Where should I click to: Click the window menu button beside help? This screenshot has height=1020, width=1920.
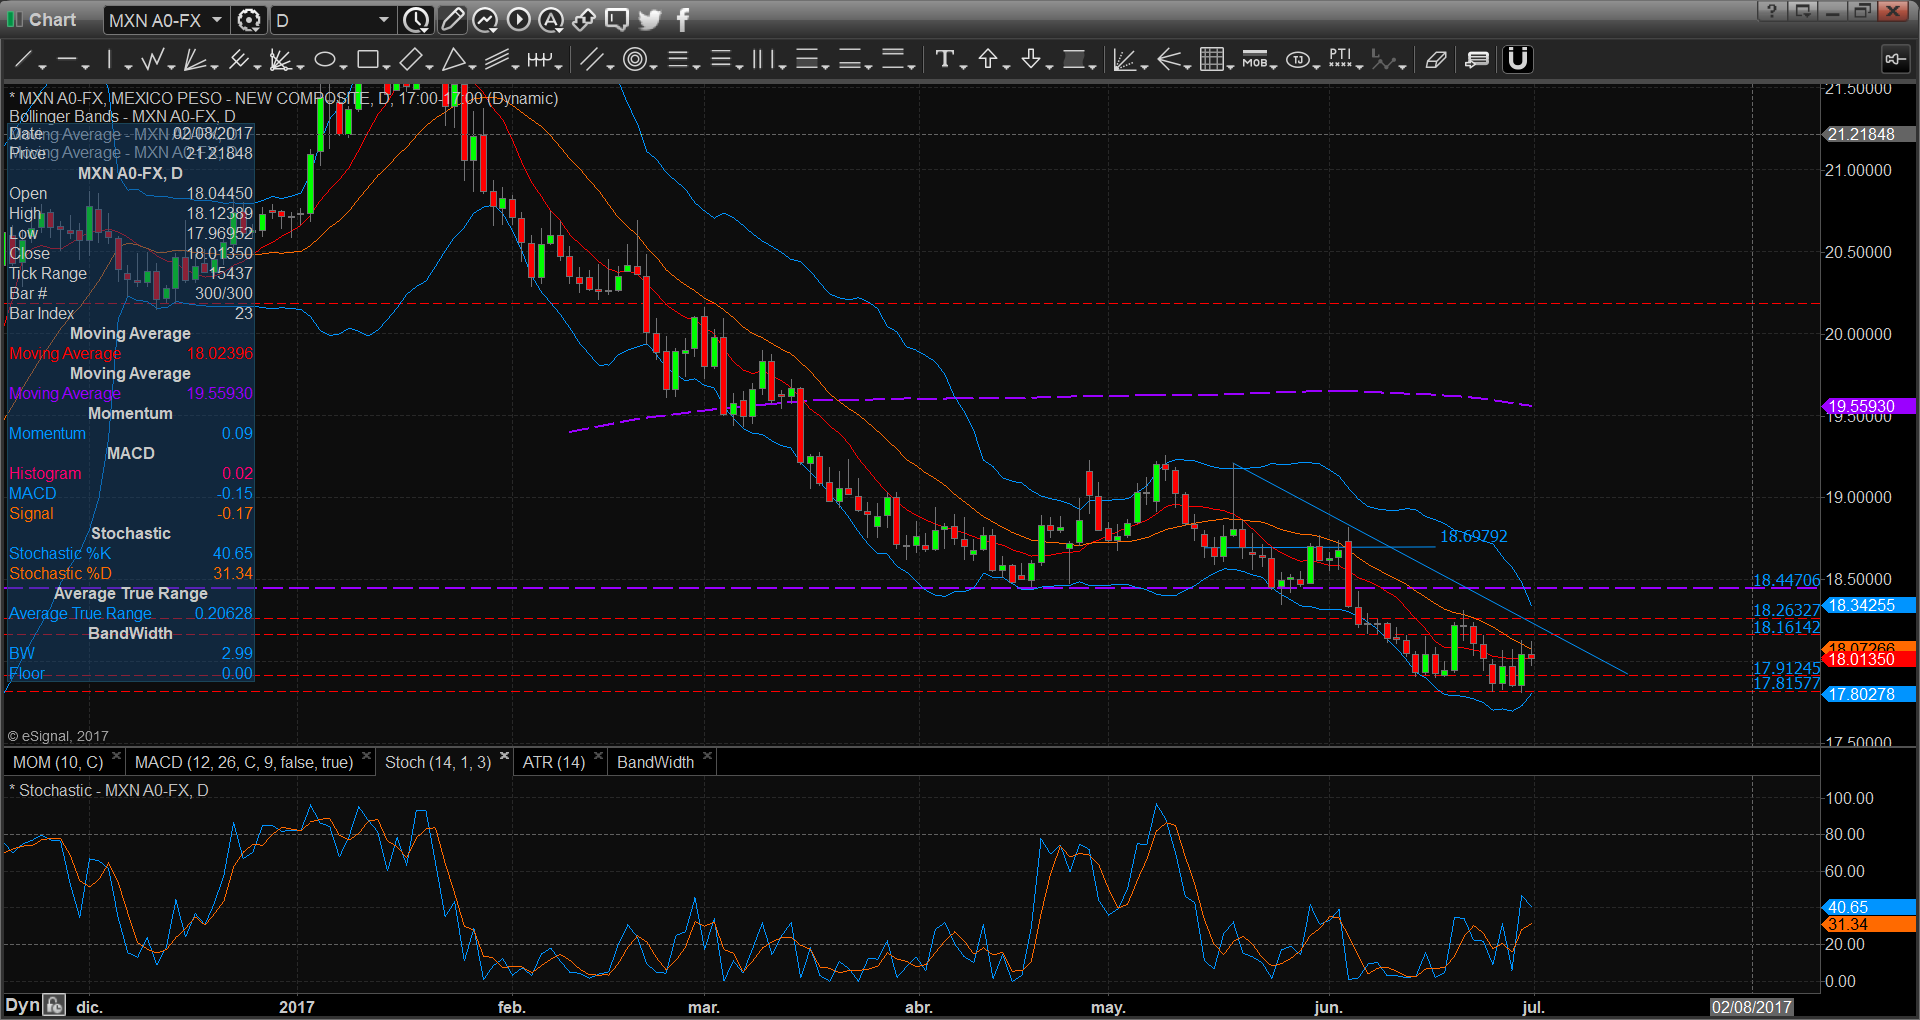[x=1802, y=11]
